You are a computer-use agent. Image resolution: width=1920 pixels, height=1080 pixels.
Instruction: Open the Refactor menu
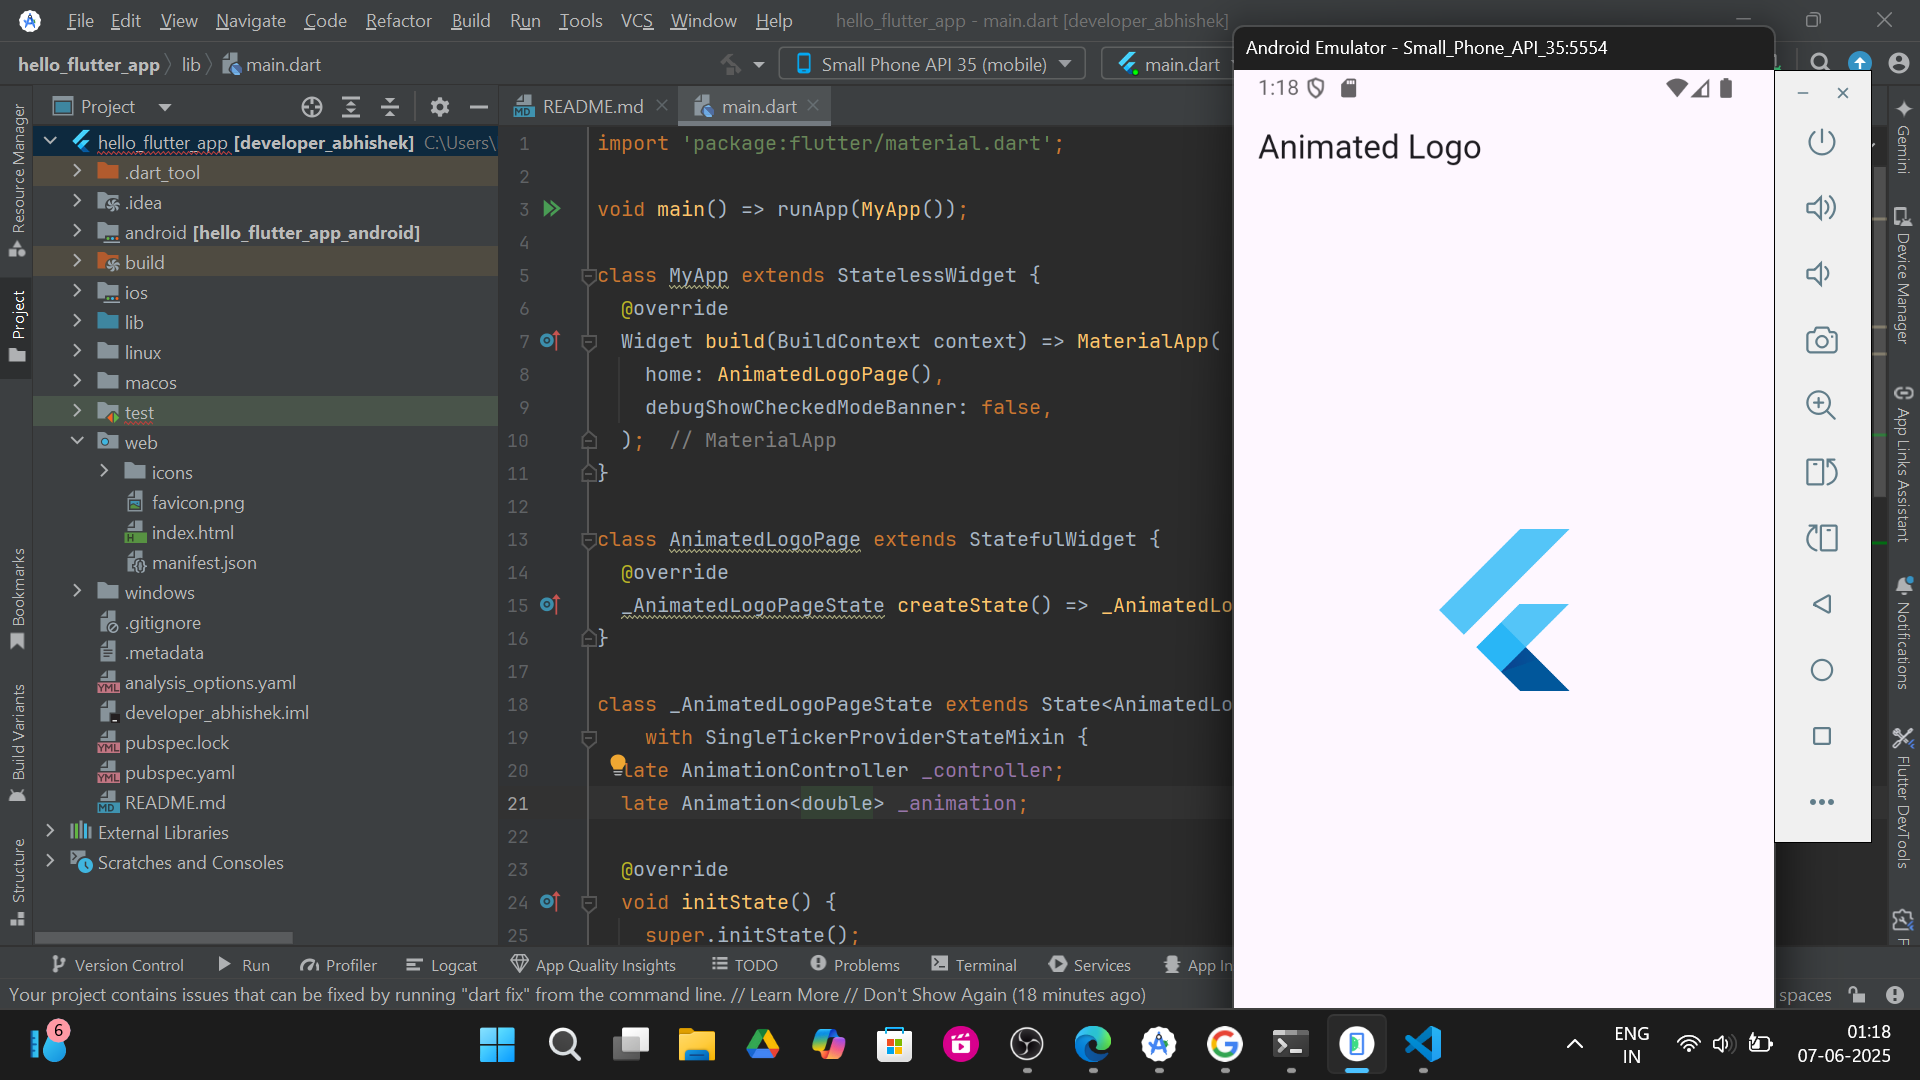pos(398,20)
